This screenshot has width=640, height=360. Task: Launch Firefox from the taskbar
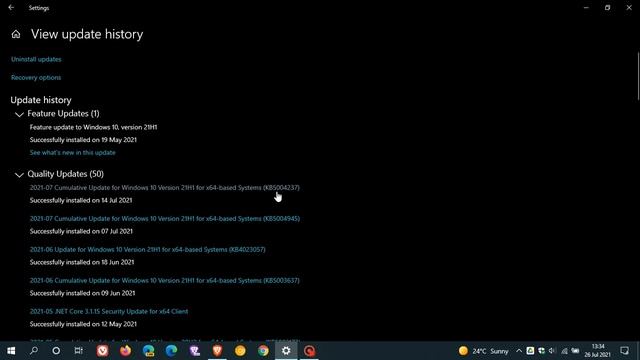125,351
